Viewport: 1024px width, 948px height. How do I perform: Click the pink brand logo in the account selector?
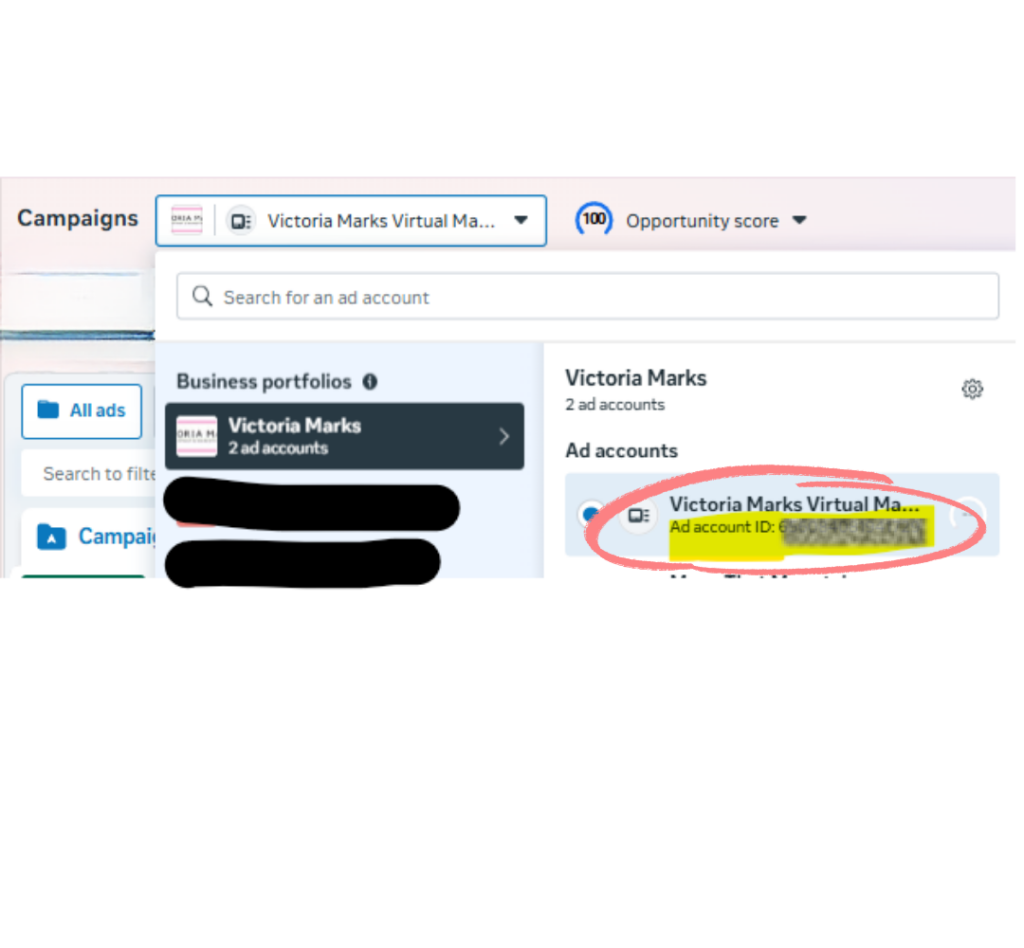(186, 220)
